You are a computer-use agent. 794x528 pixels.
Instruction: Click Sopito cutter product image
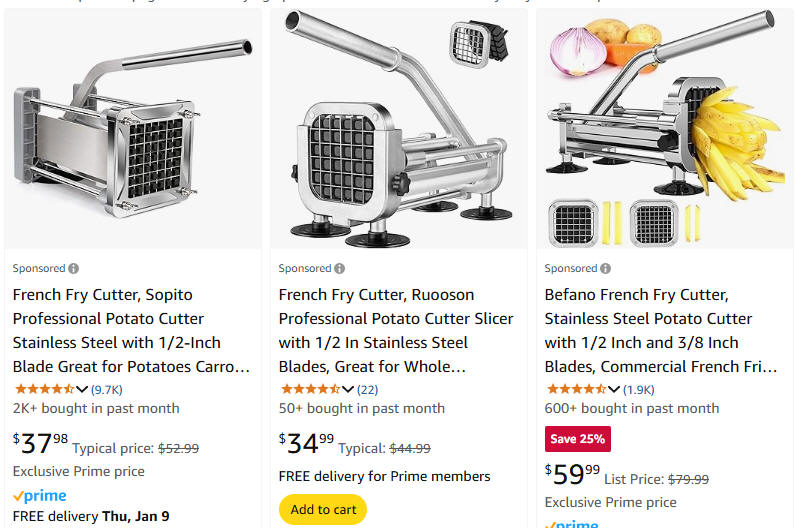pyautogui.click(x=133, y=128)
